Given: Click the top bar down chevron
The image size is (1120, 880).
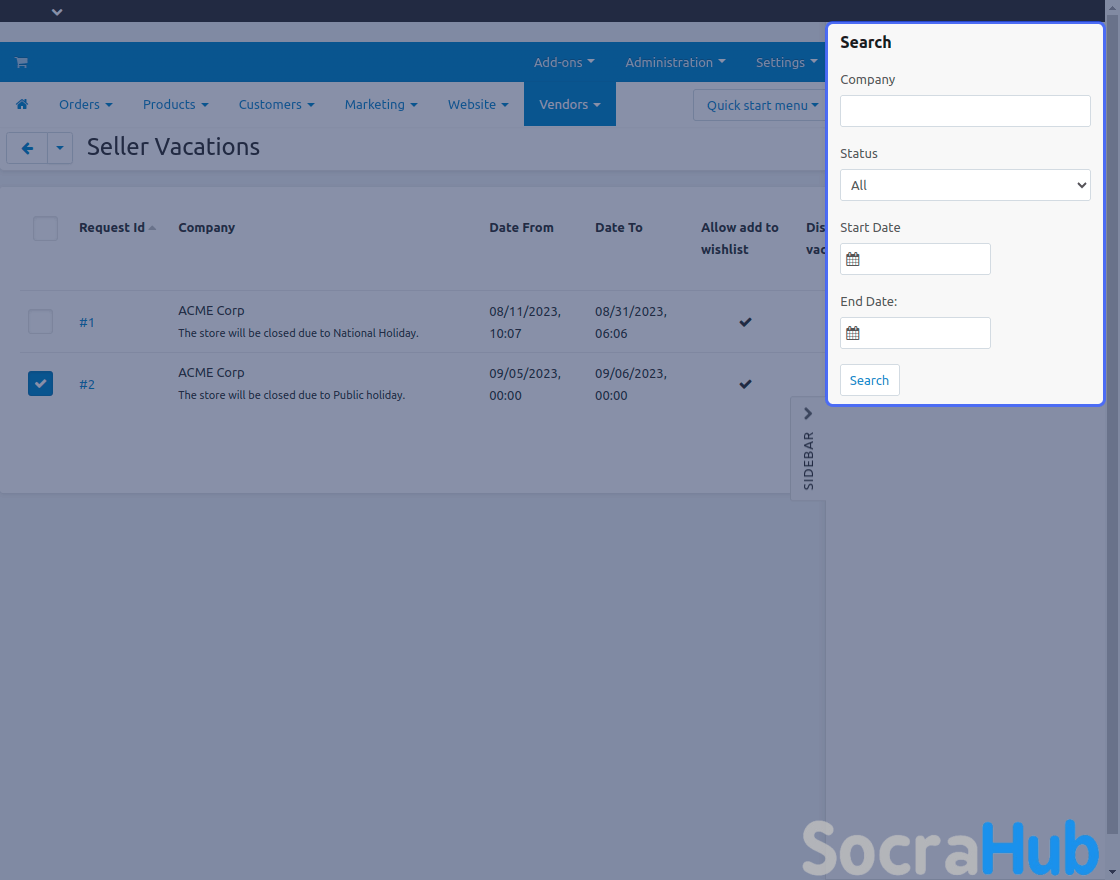Looking at the screenshot, I should point(57,12).
